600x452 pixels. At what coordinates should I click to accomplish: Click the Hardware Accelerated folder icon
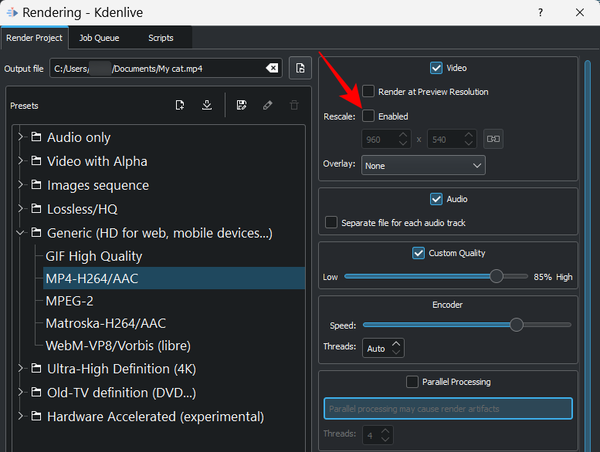click(36, 416)
